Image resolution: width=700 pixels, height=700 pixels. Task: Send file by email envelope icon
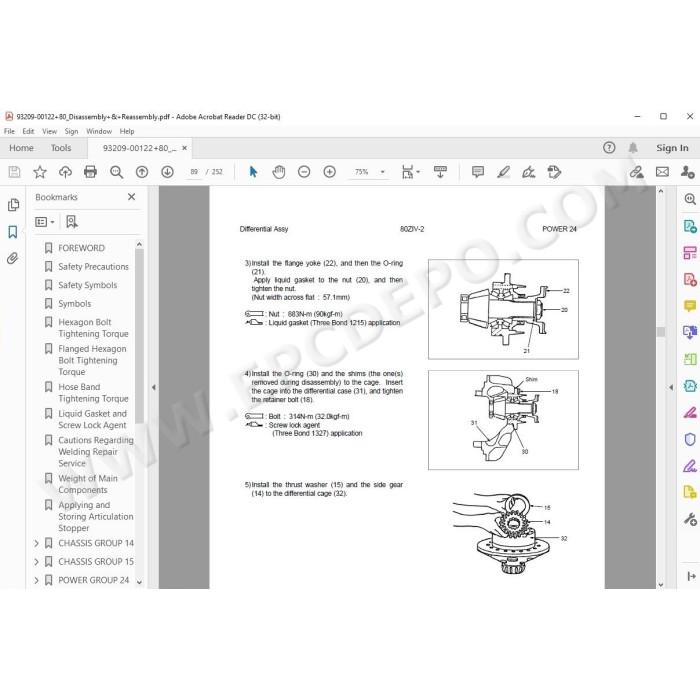(x=662, y=172)
